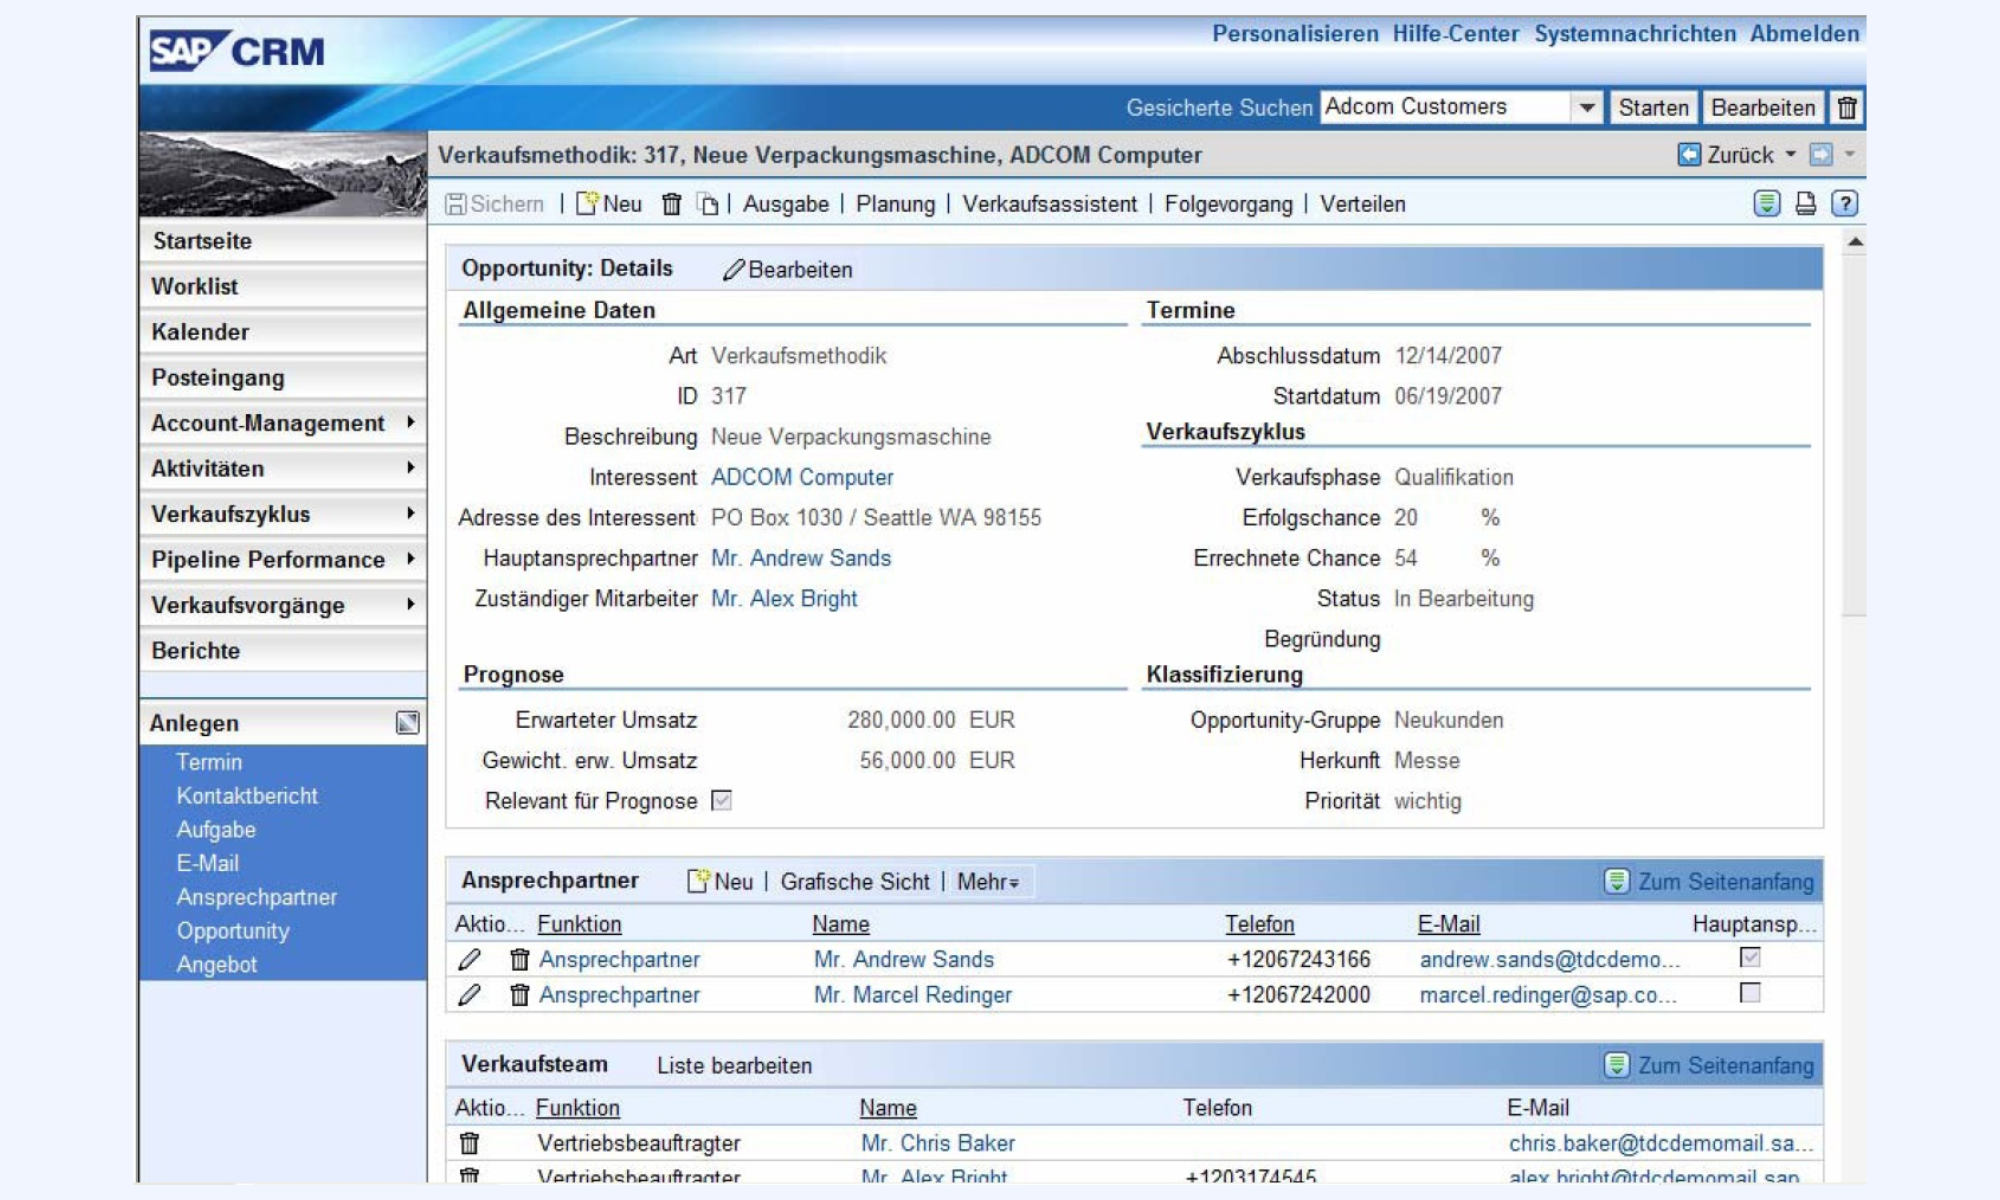Open the Zurück history dropdown arrow
The height and width of the screenshot is (1200, 2000).
(x=1791, y=155)
